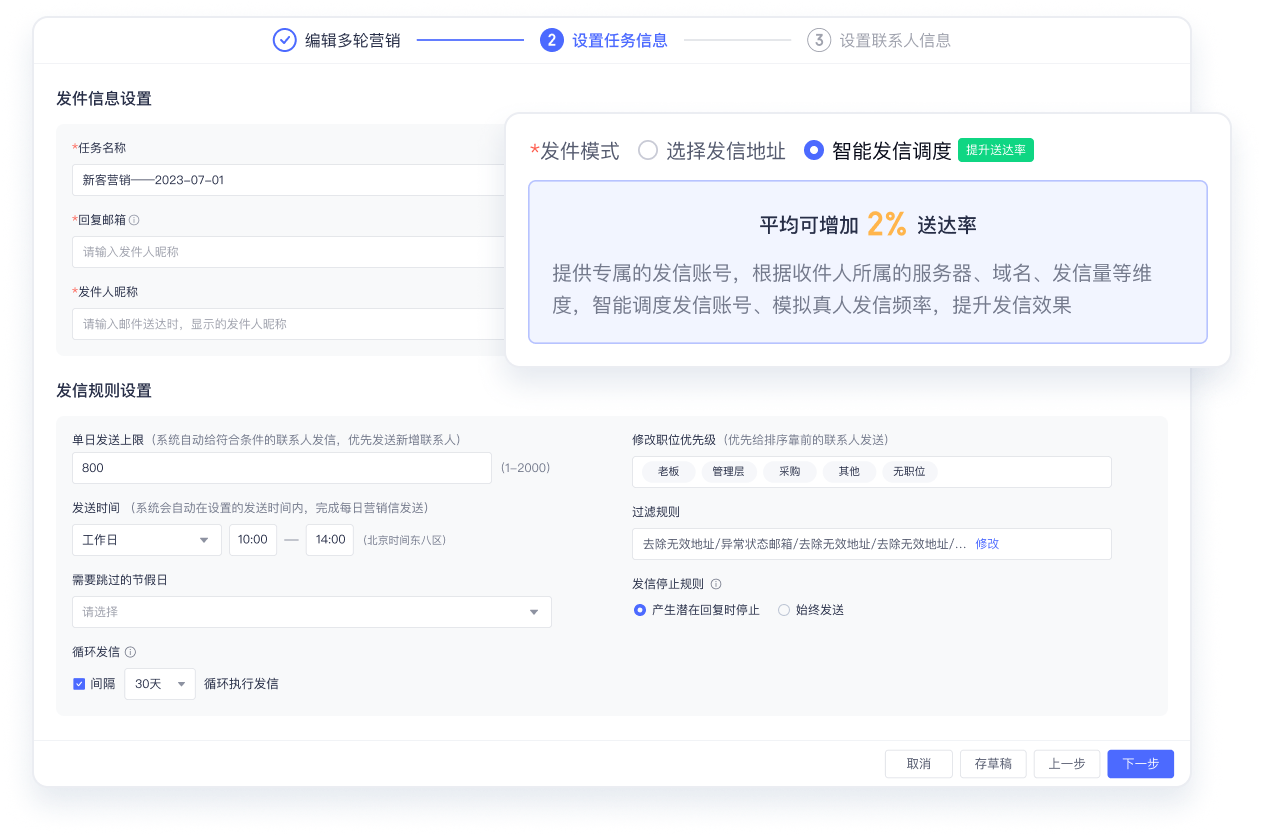Go to 设置联系人信息 step
The height and width of the screenshot is (836, 1264).
pos(894,41)
